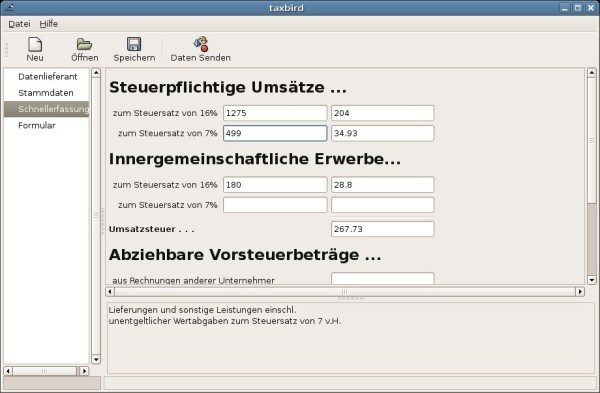Click the 180 Erwerbe 16% field

275,185
